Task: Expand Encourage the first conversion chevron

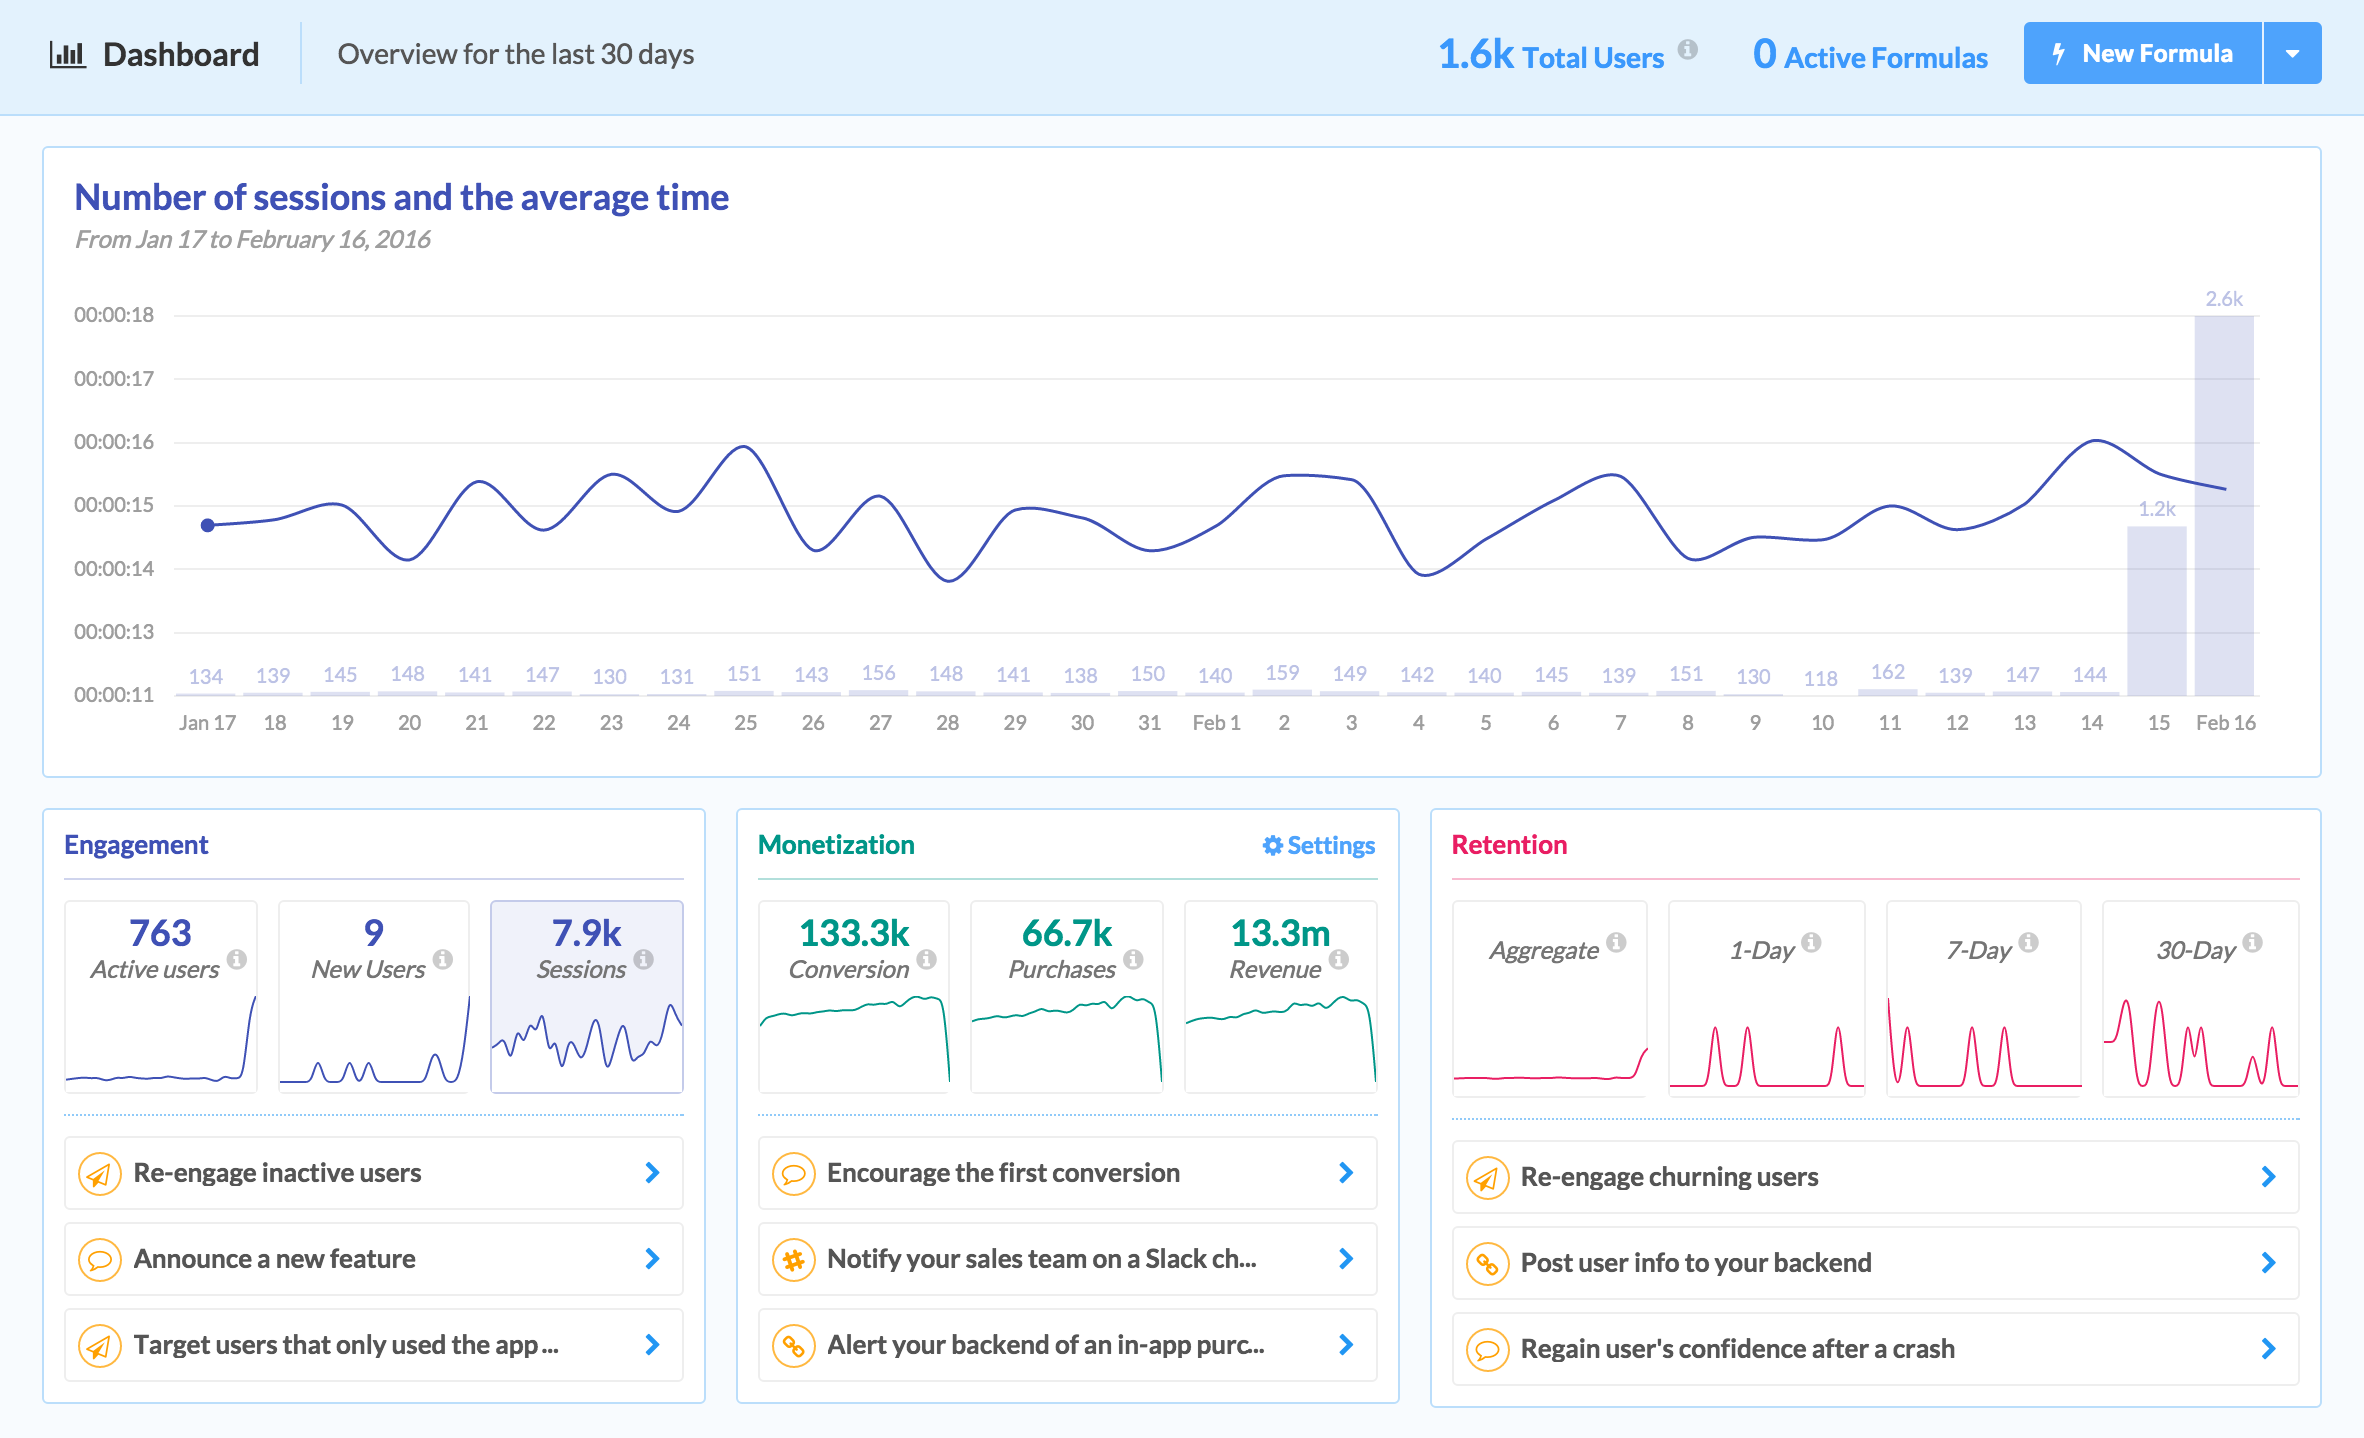Action: click(1346, 1173)
